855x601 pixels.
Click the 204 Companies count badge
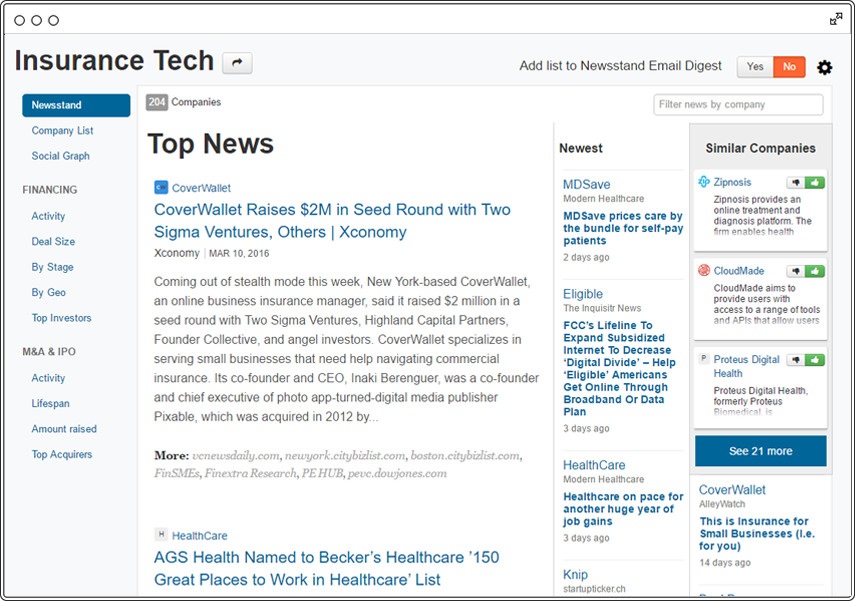156,102
